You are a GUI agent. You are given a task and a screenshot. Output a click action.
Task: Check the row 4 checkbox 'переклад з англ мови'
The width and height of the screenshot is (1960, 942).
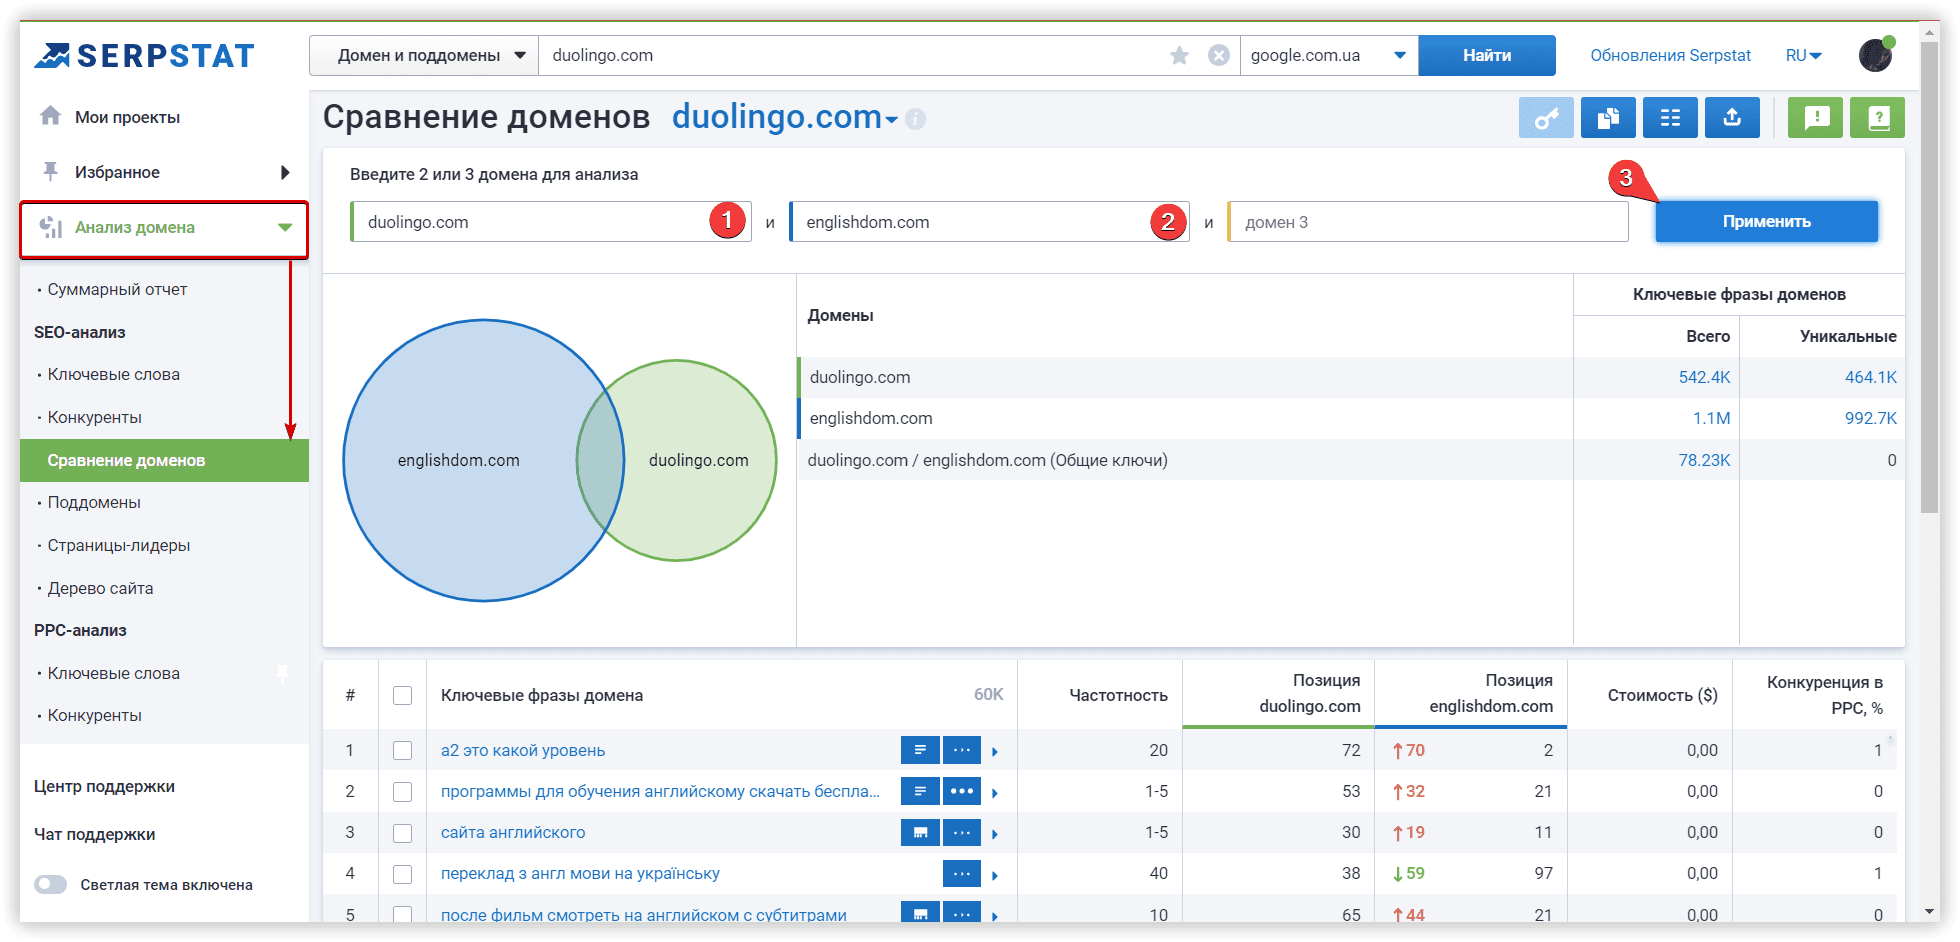click(x=403, y=873)
